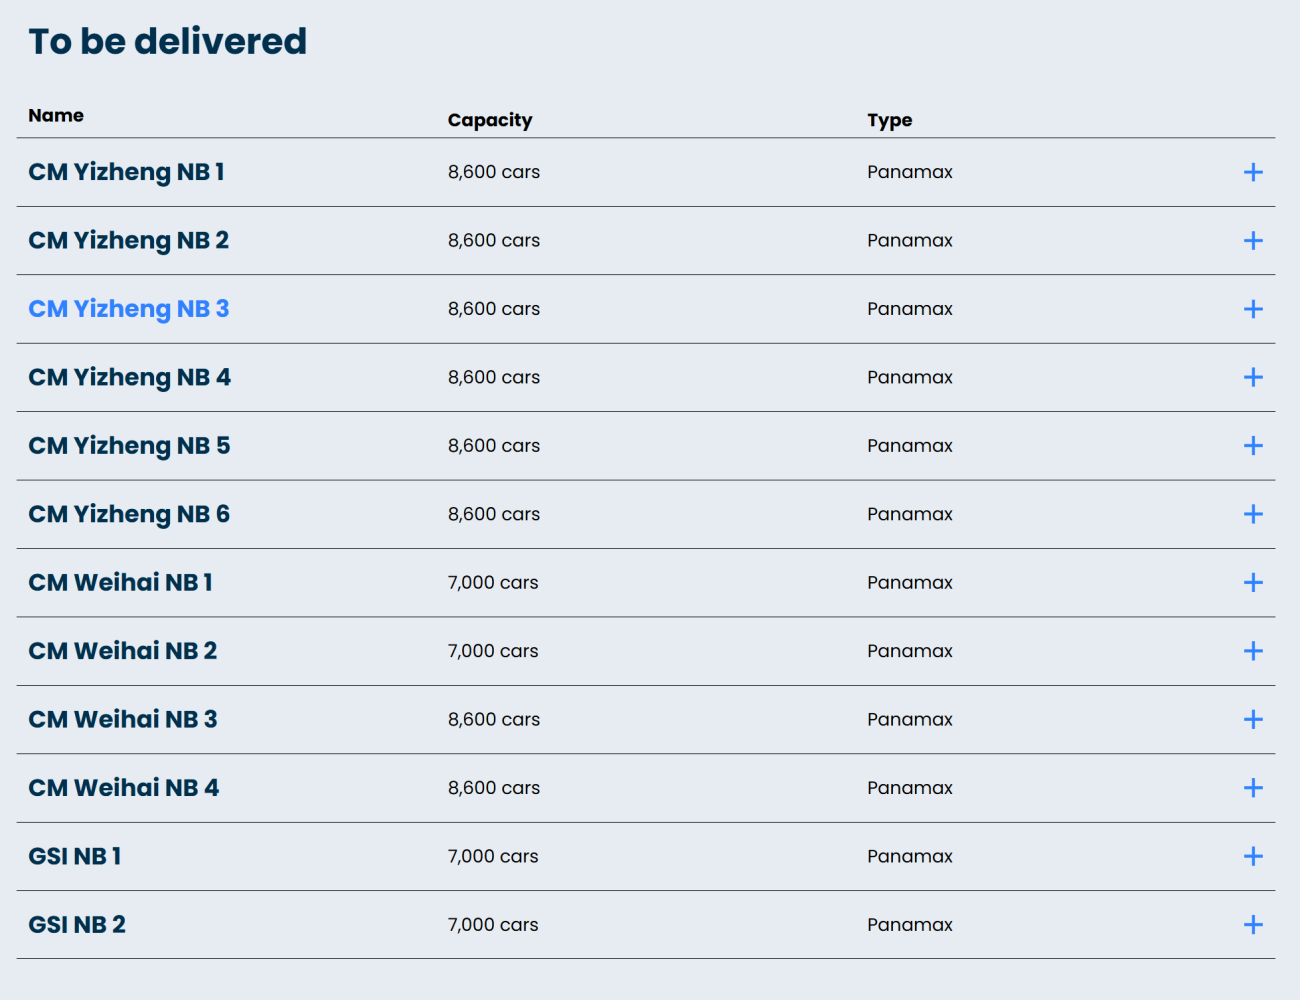
Task: Open the highlighted CM Yizheng NB 3 link
Action: (129, 309)
